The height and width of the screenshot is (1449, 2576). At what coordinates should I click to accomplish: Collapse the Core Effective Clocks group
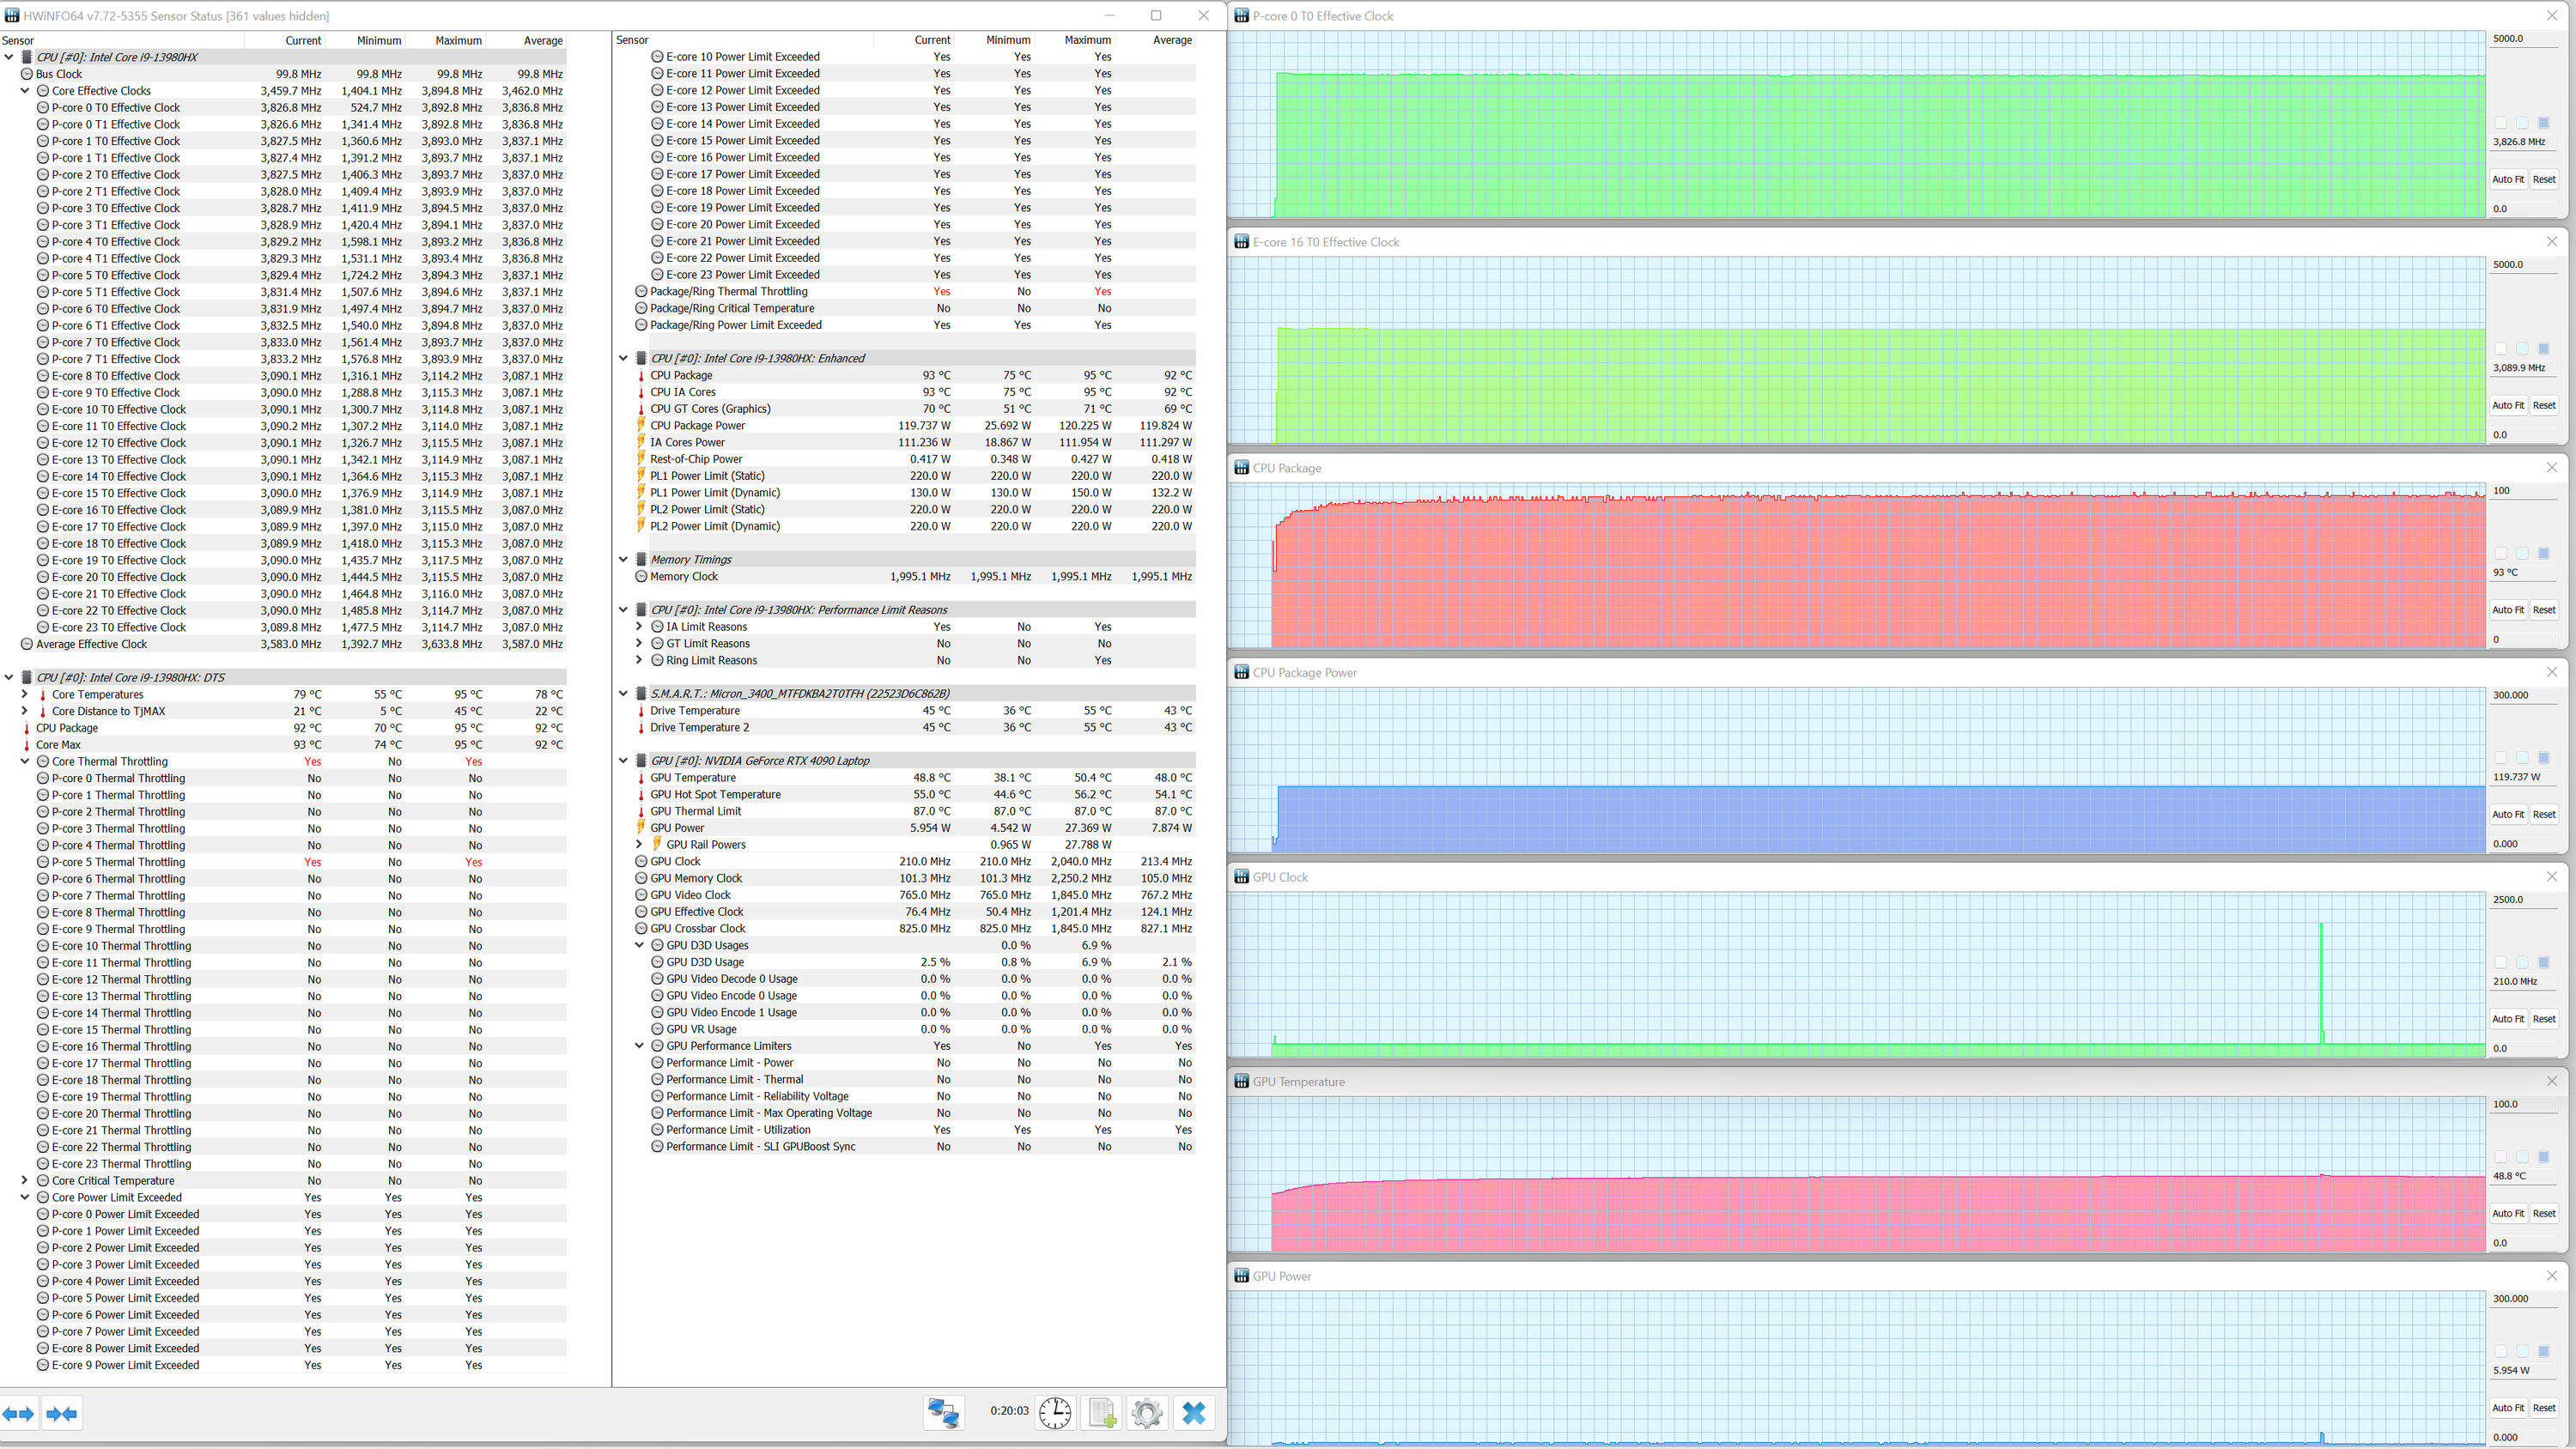tap(25, 90)
